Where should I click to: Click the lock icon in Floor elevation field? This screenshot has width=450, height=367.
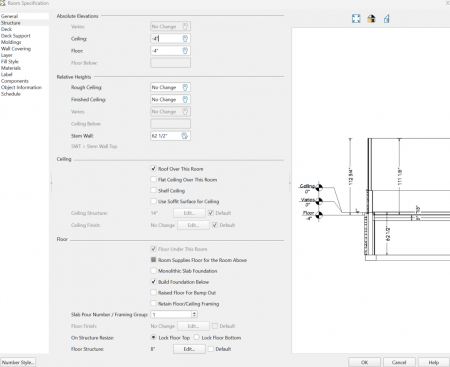pos(185,51)
